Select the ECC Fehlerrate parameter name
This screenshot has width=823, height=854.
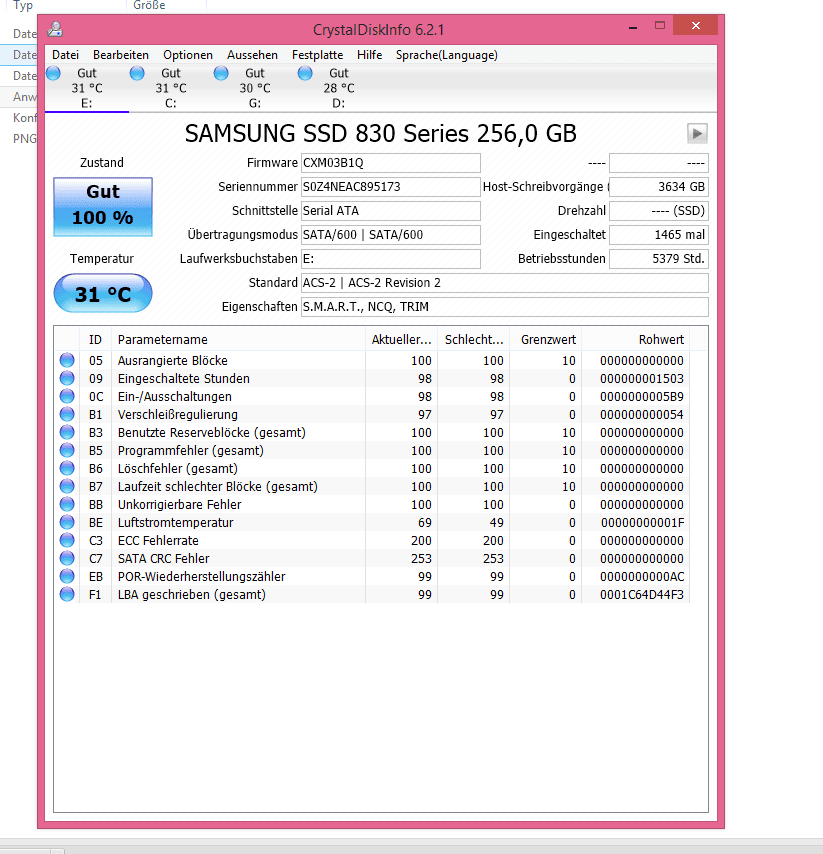[x=158, y=540]
